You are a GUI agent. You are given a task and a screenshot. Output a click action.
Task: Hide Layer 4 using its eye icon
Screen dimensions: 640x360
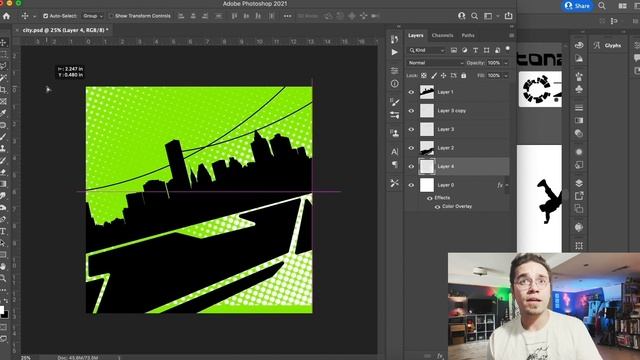411,167
